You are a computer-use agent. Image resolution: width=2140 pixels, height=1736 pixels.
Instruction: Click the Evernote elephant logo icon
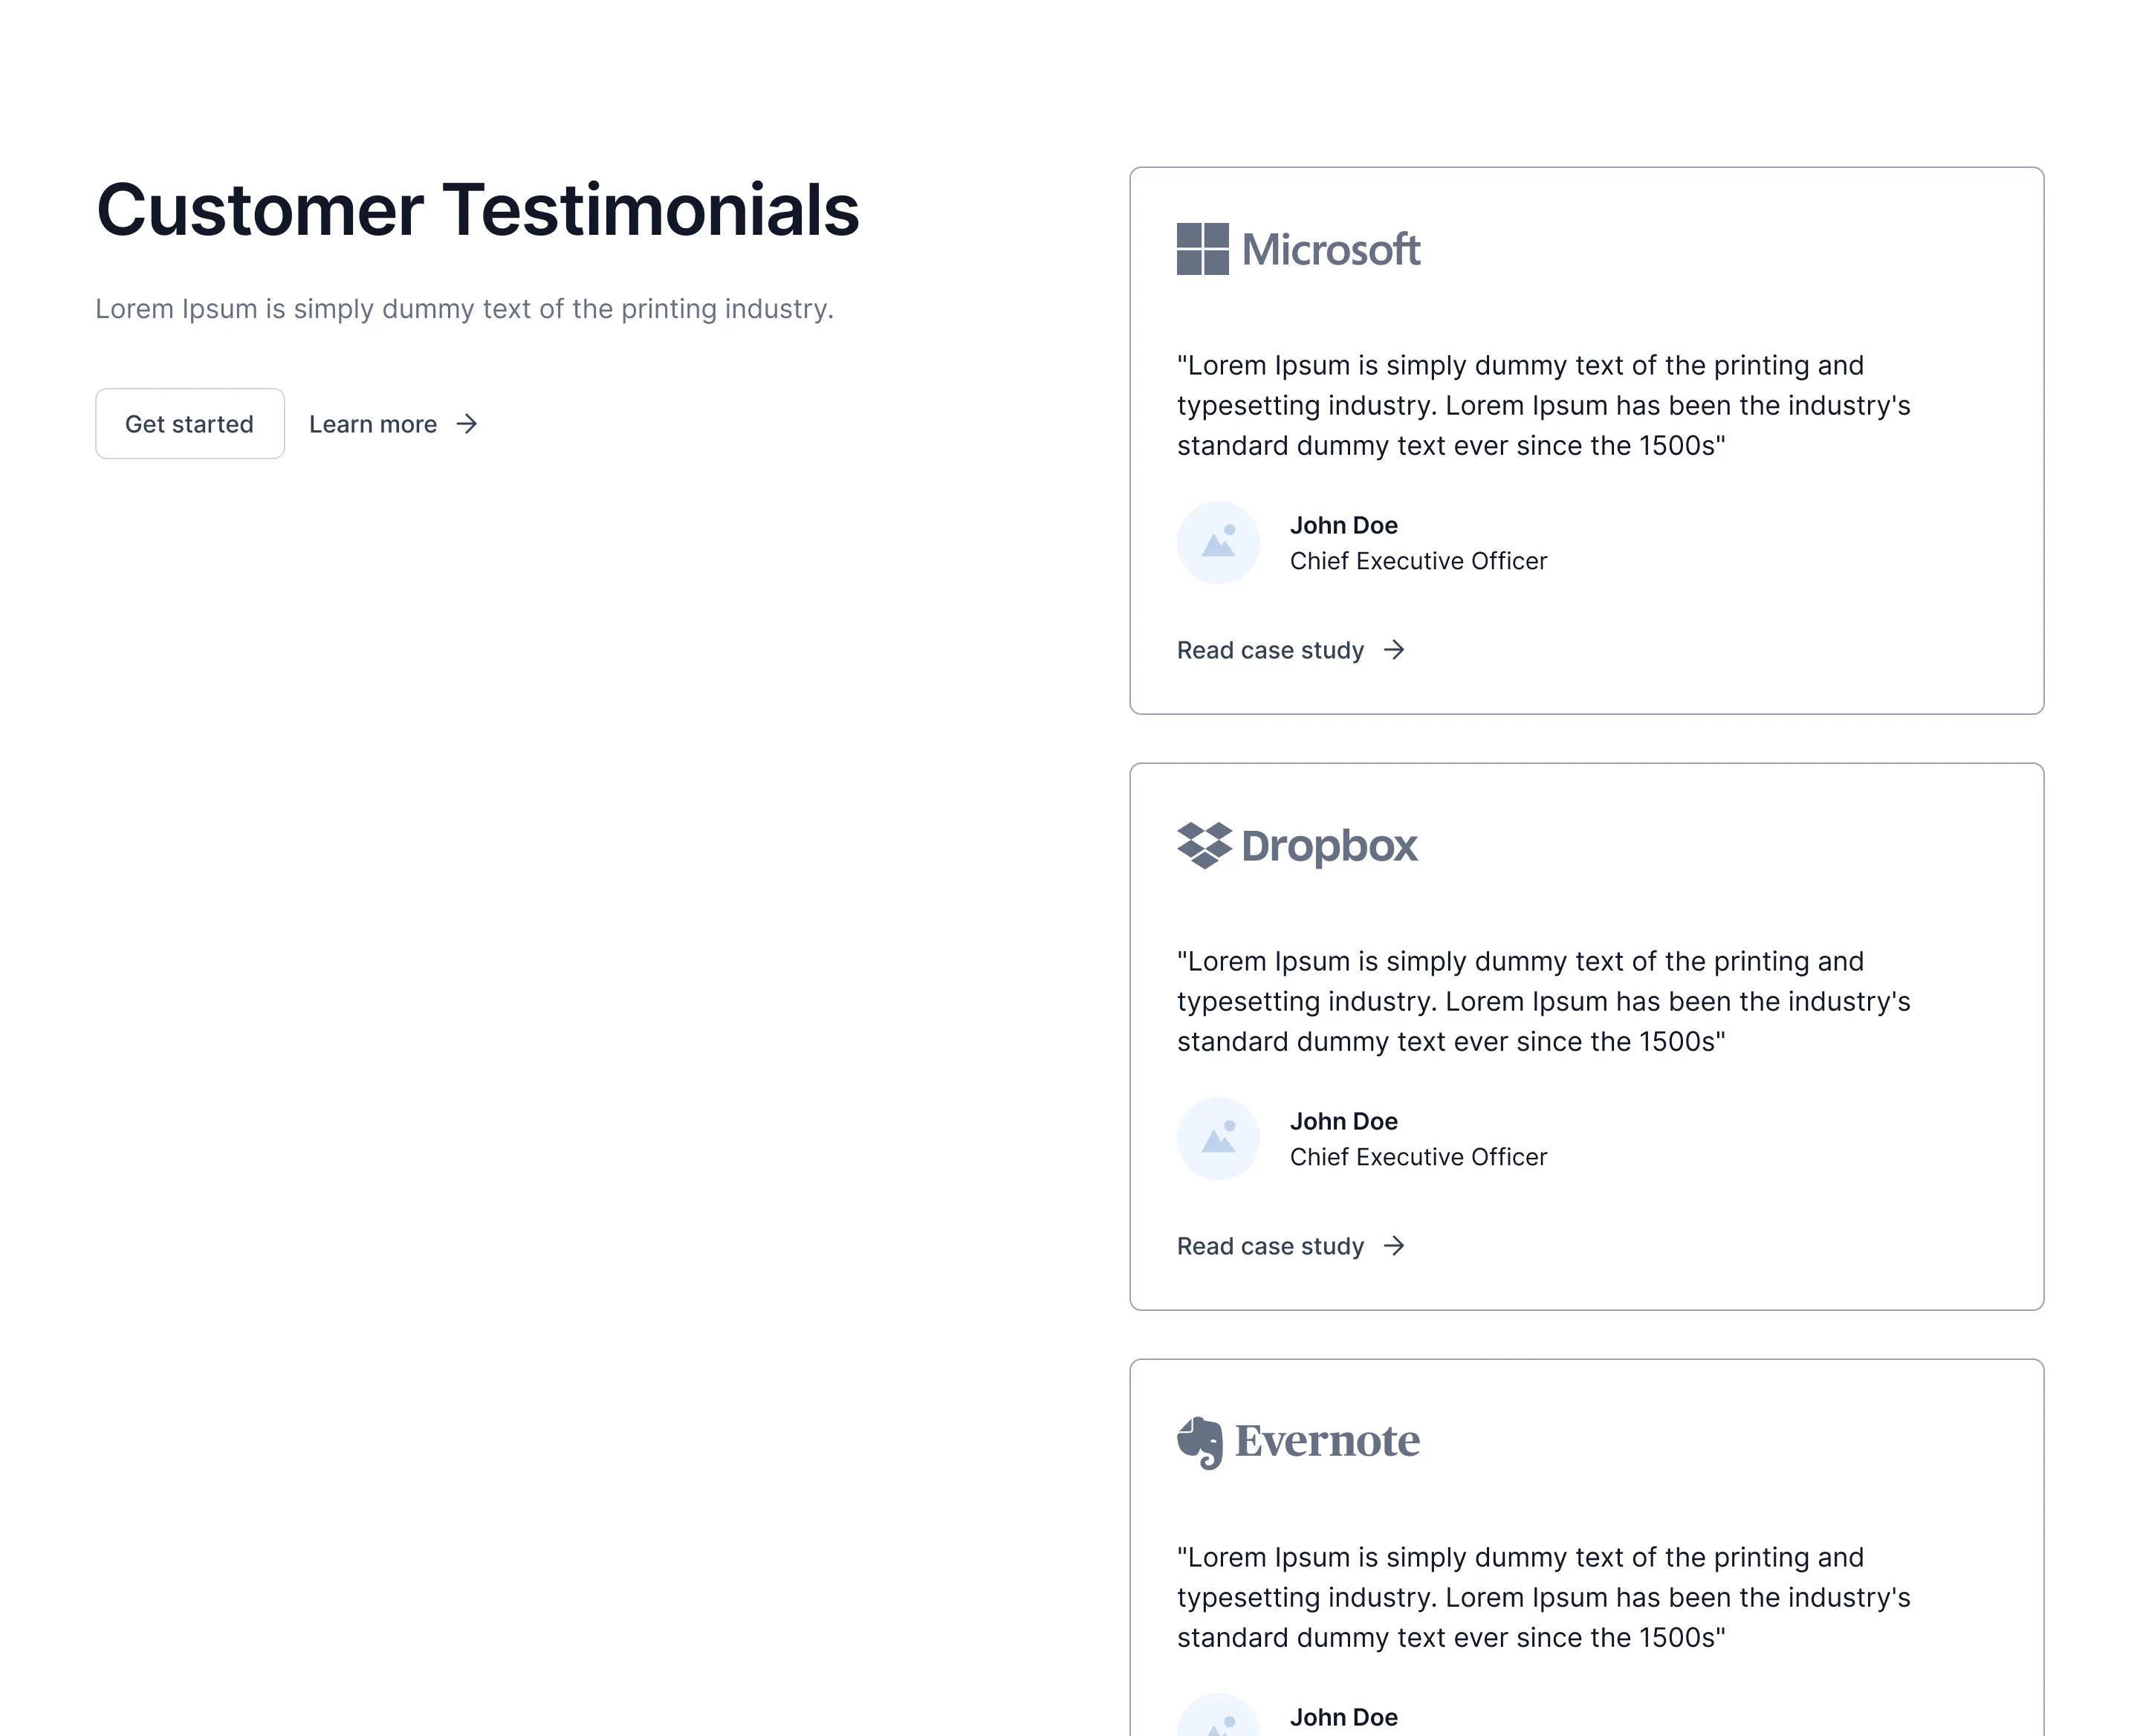tap(1200, 1442)
